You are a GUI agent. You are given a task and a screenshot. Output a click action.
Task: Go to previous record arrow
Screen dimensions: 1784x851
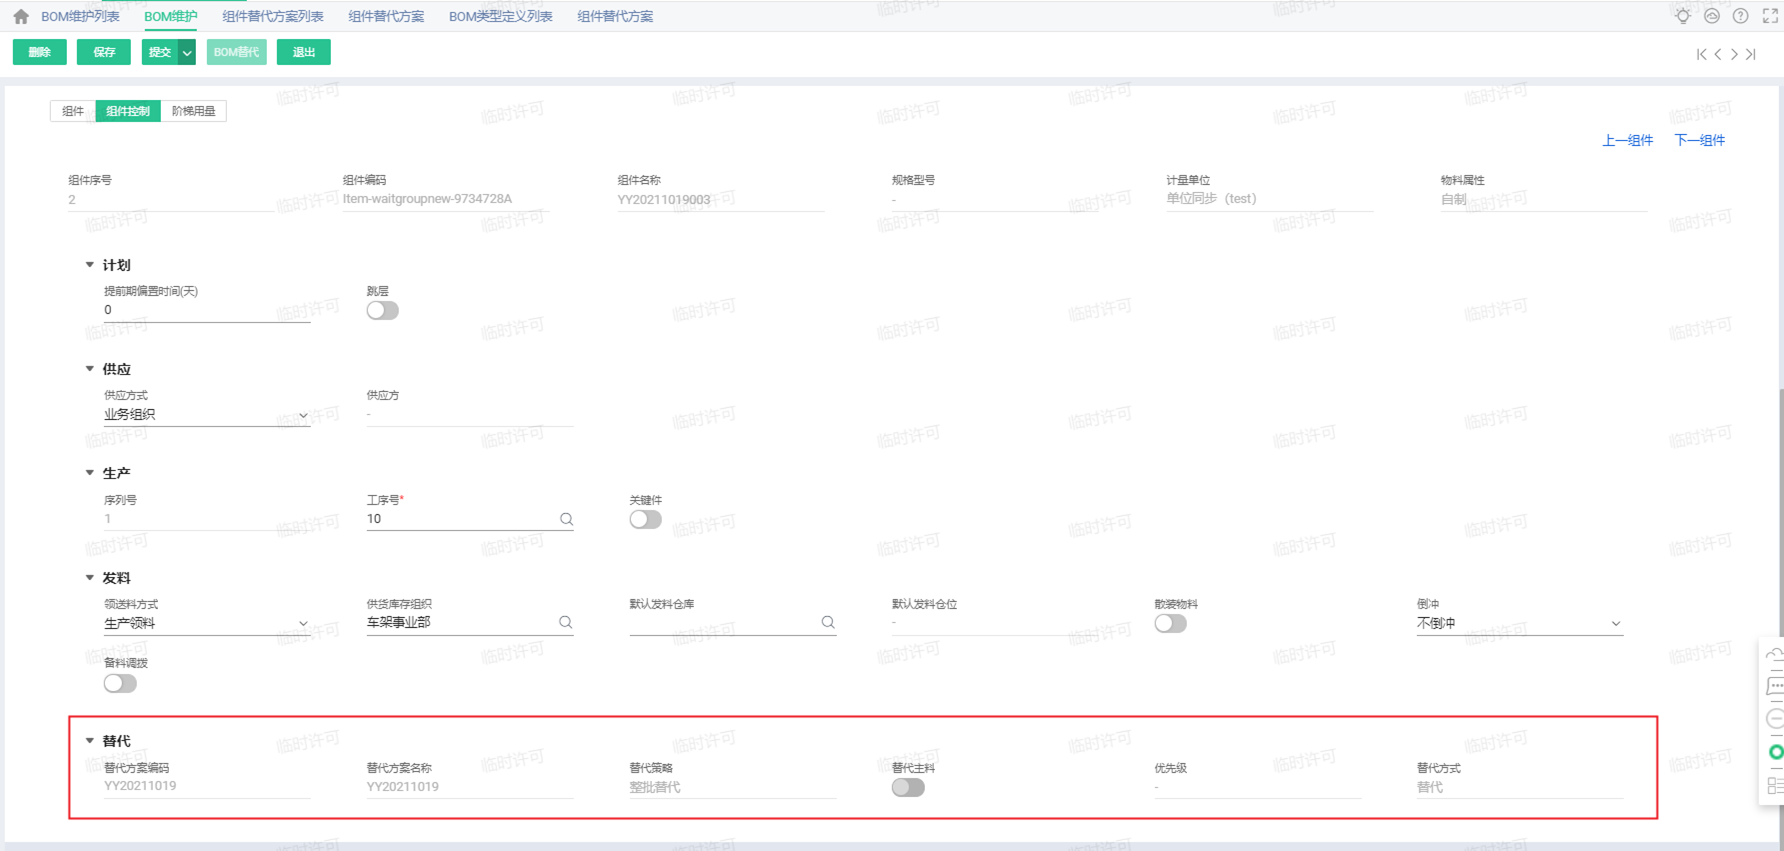pyautogui.click(x=1718, y=54)
